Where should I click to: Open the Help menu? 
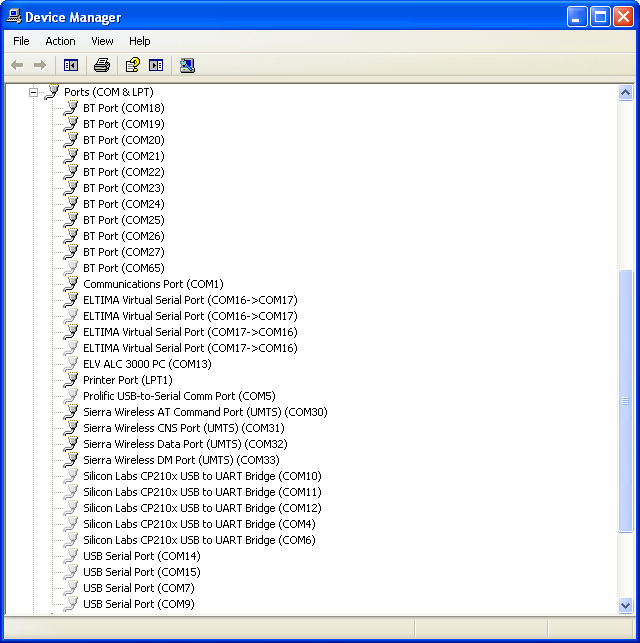(139, 41)
